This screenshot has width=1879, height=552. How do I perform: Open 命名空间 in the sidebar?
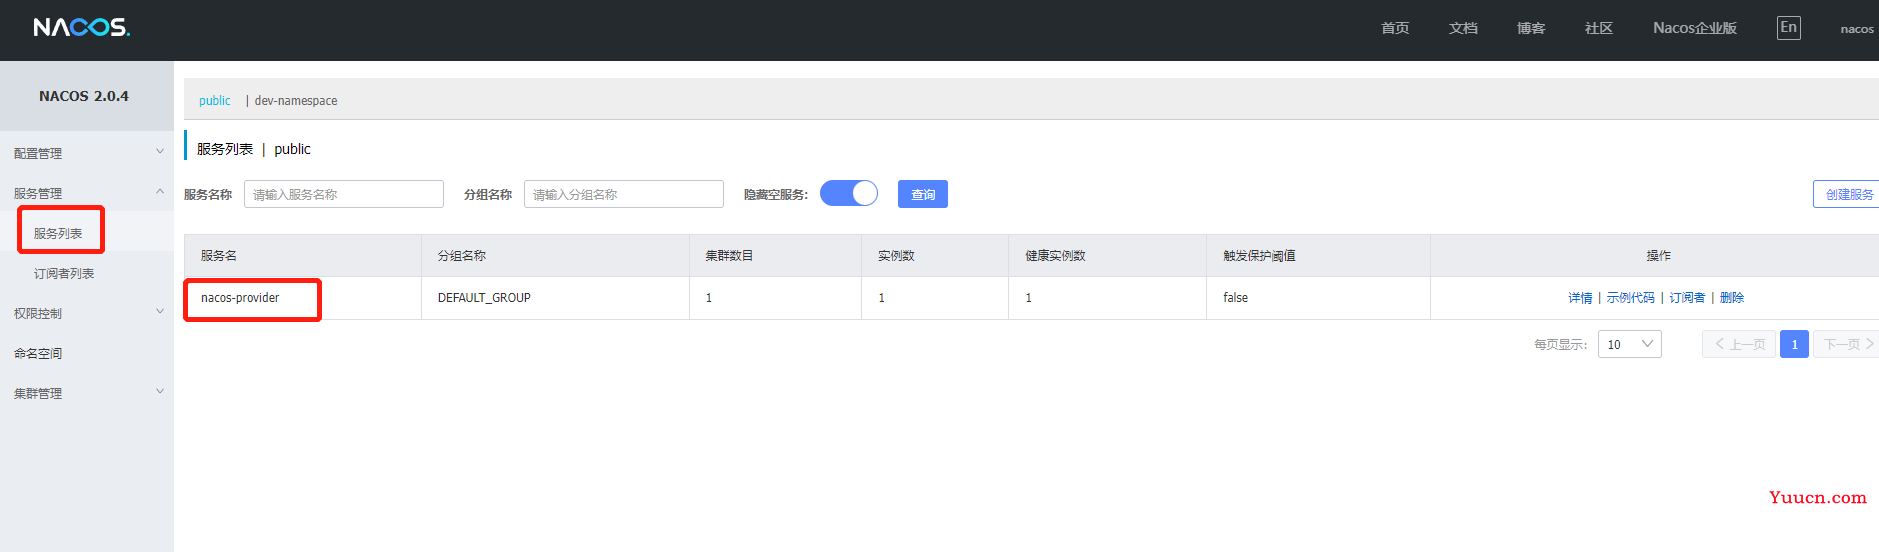click(x=38, y=353)
